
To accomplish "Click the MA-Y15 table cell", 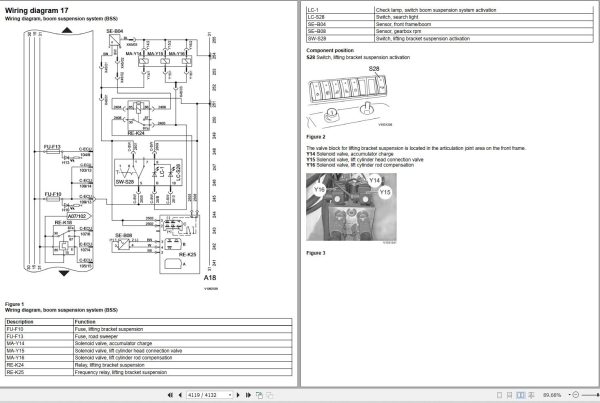I will coord(39,351).
